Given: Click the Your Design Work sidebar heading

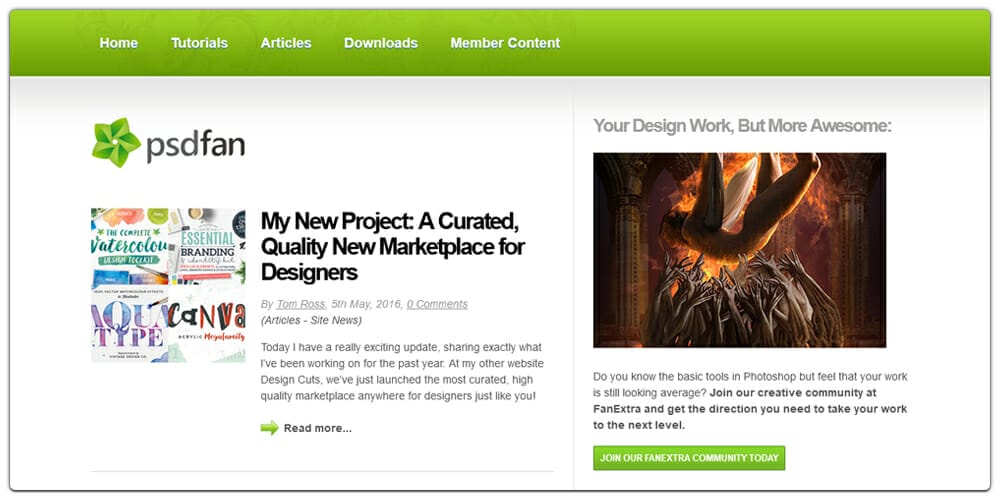Looking at the screenshot, I should coord(742,126).
